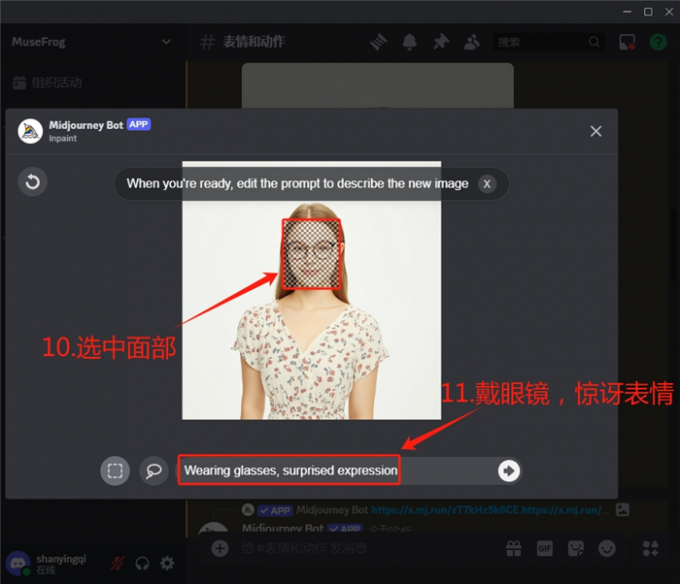Open the threads icon in channel header
Image resolution: width=680 pixels, height=584 pixels.
coord(378,42)
